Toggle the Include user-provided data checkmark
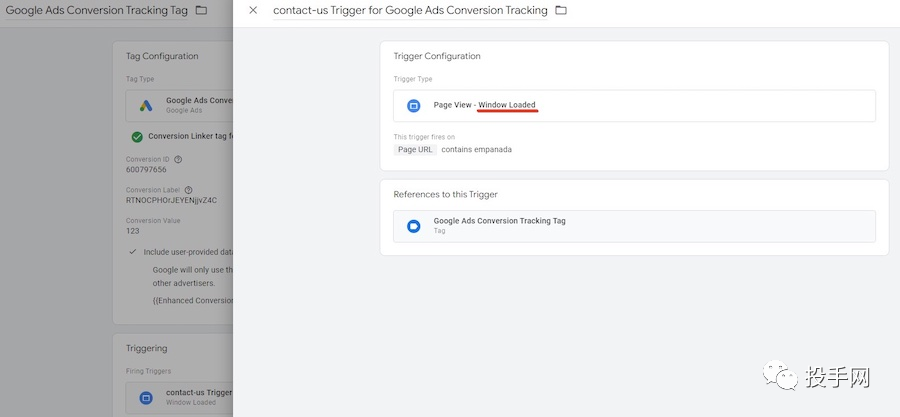 (x=133, y=252)
